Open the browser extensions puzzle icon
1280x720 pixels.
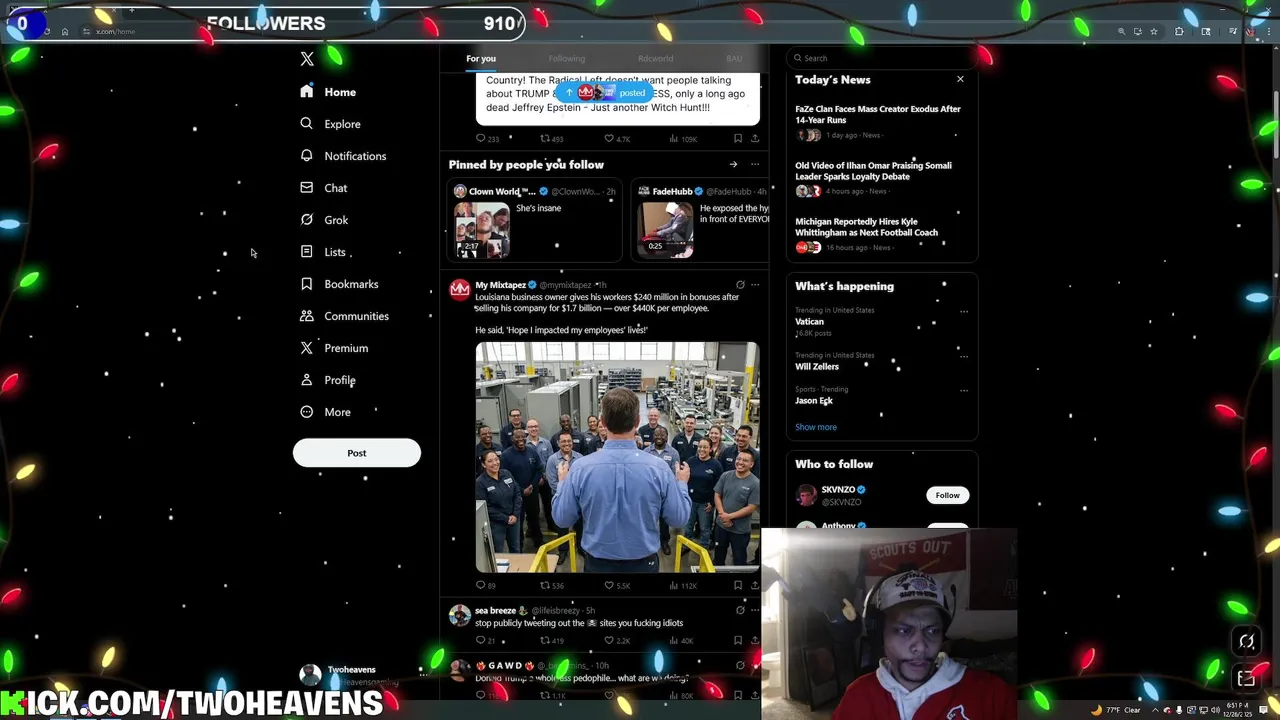(x=1179, y=32)
